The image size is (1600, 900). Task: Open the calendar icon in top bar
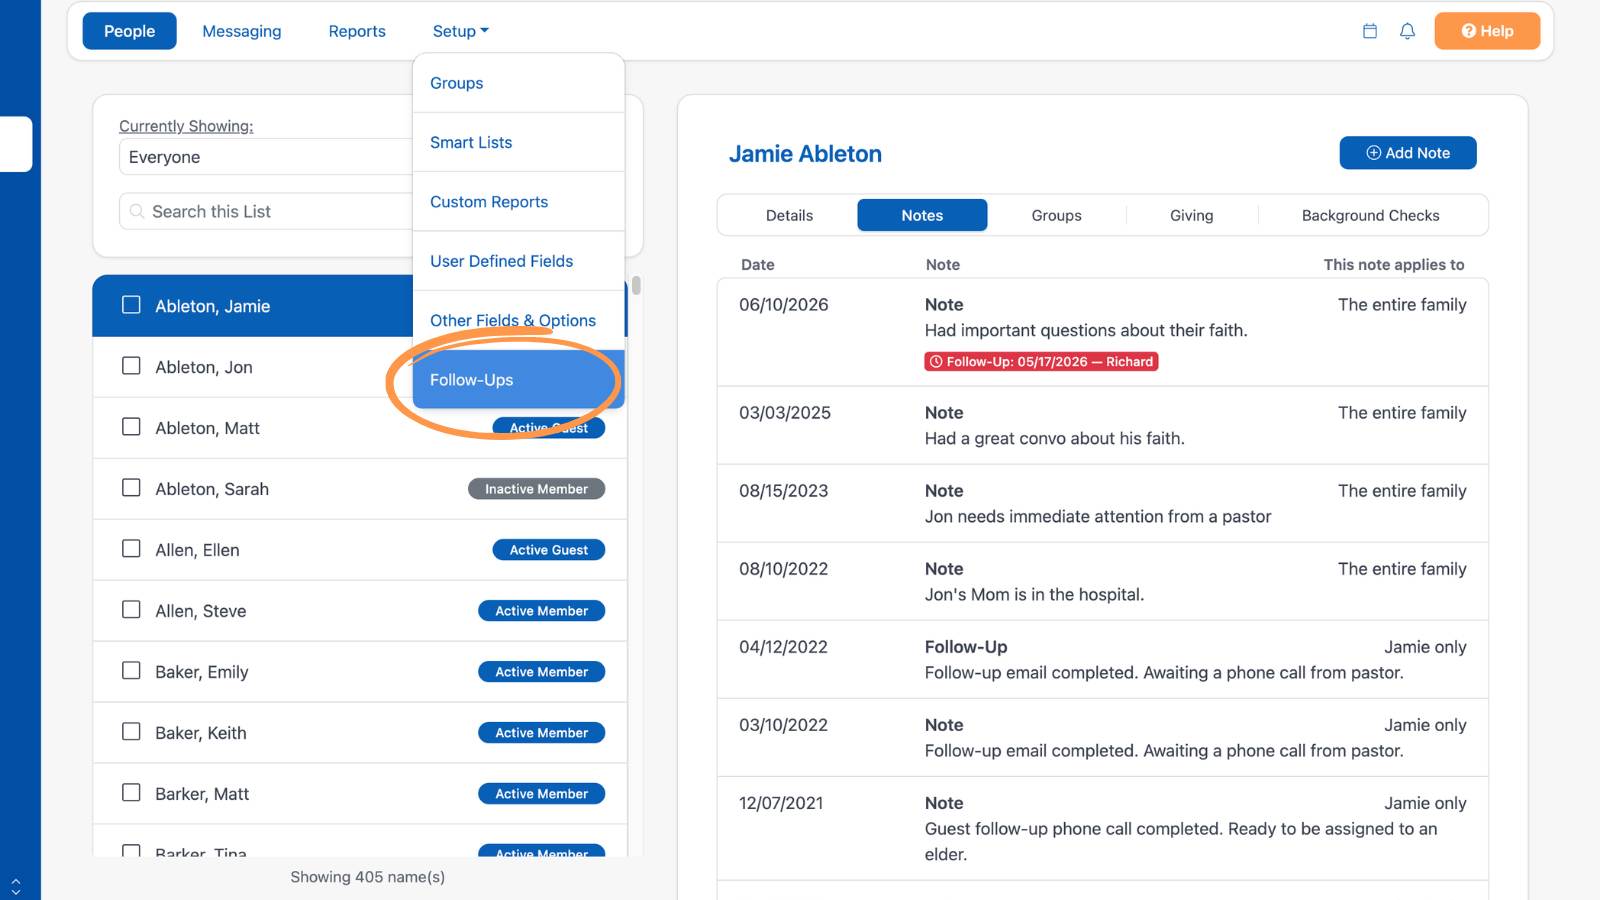(x=1370, y=31)
